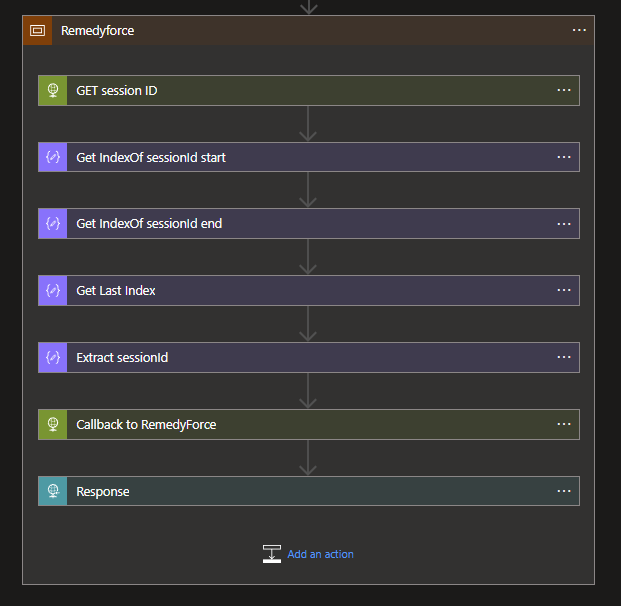Click compose icon of Get Last Index
The image size is (621, 606).
tap(53, 290)
